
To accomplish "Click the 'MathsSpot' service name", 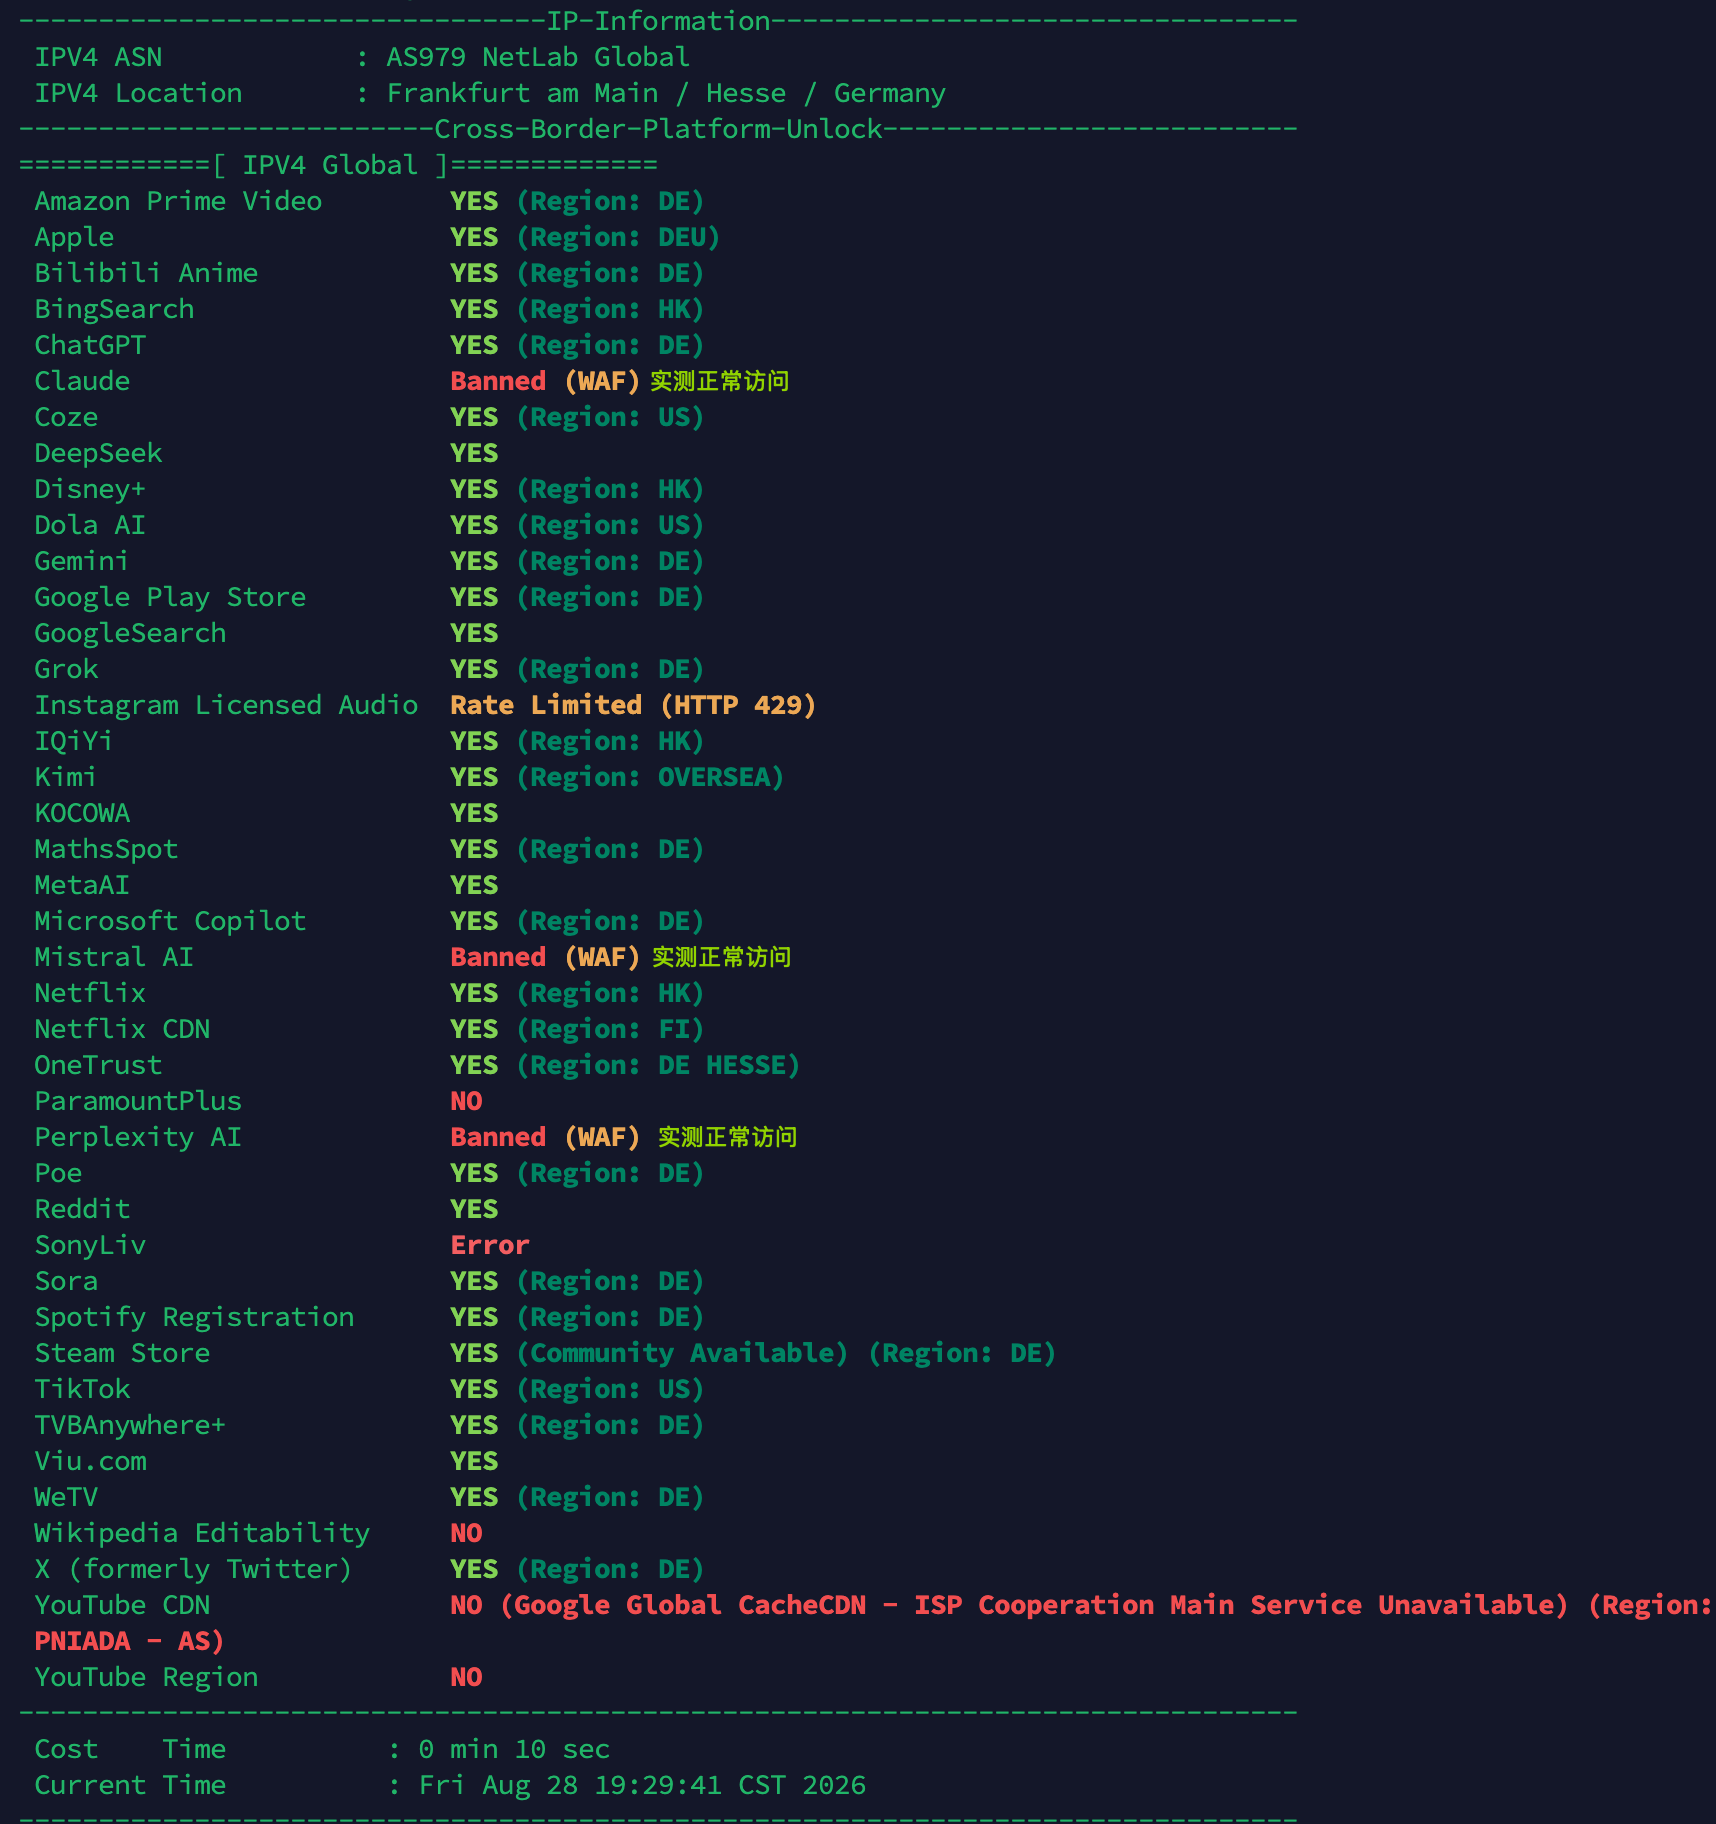I will pos(106,849).
